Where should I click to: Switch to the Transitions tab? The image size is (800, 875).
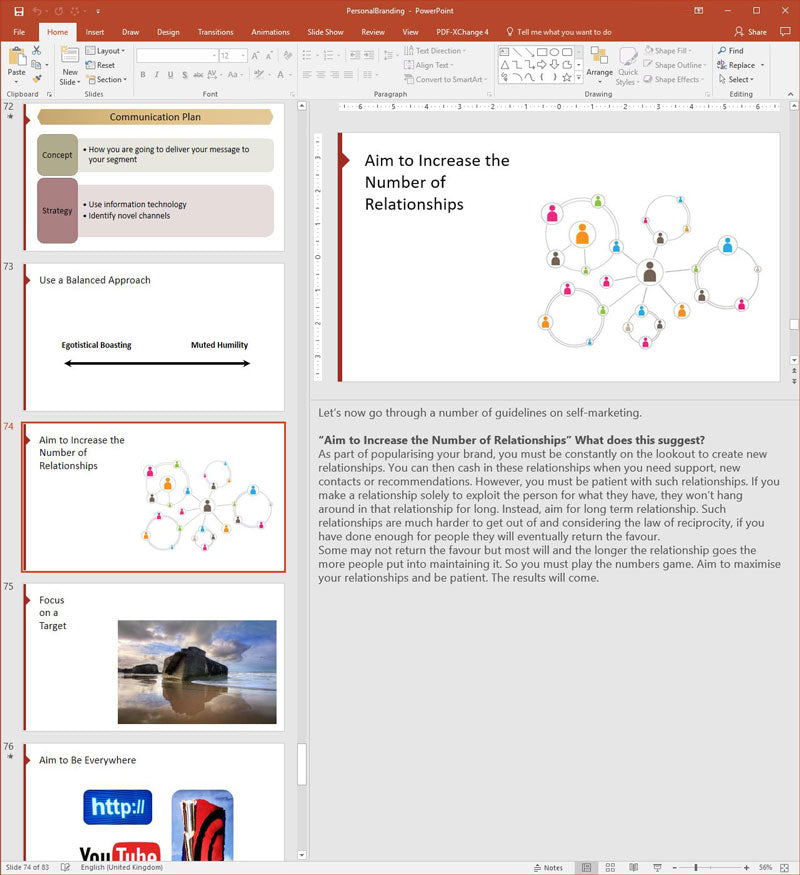pos(215,32)
